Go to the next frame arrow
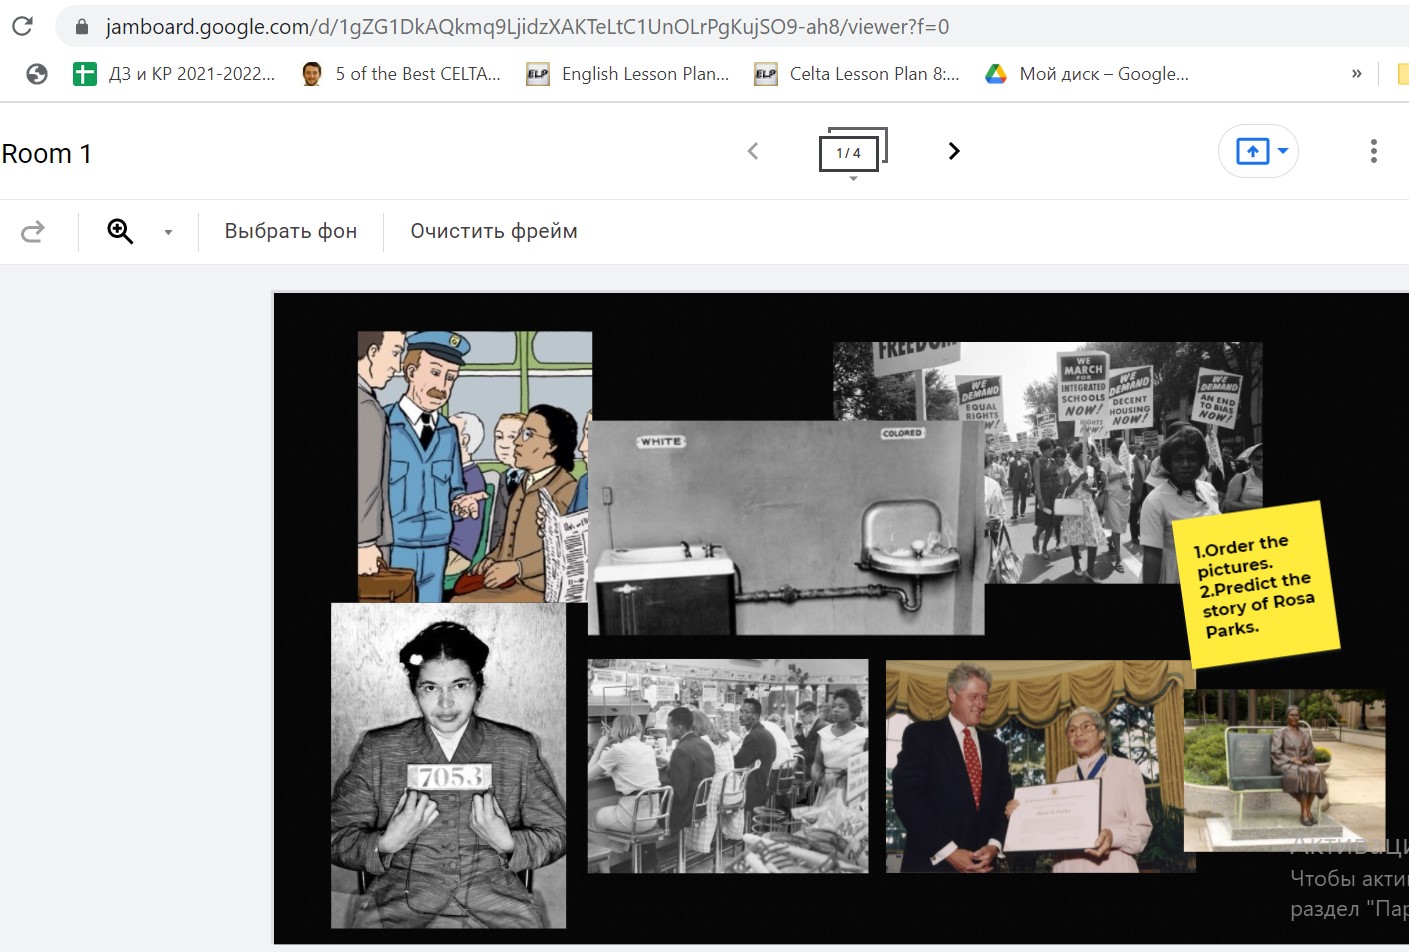 click(x=953, y=151)
